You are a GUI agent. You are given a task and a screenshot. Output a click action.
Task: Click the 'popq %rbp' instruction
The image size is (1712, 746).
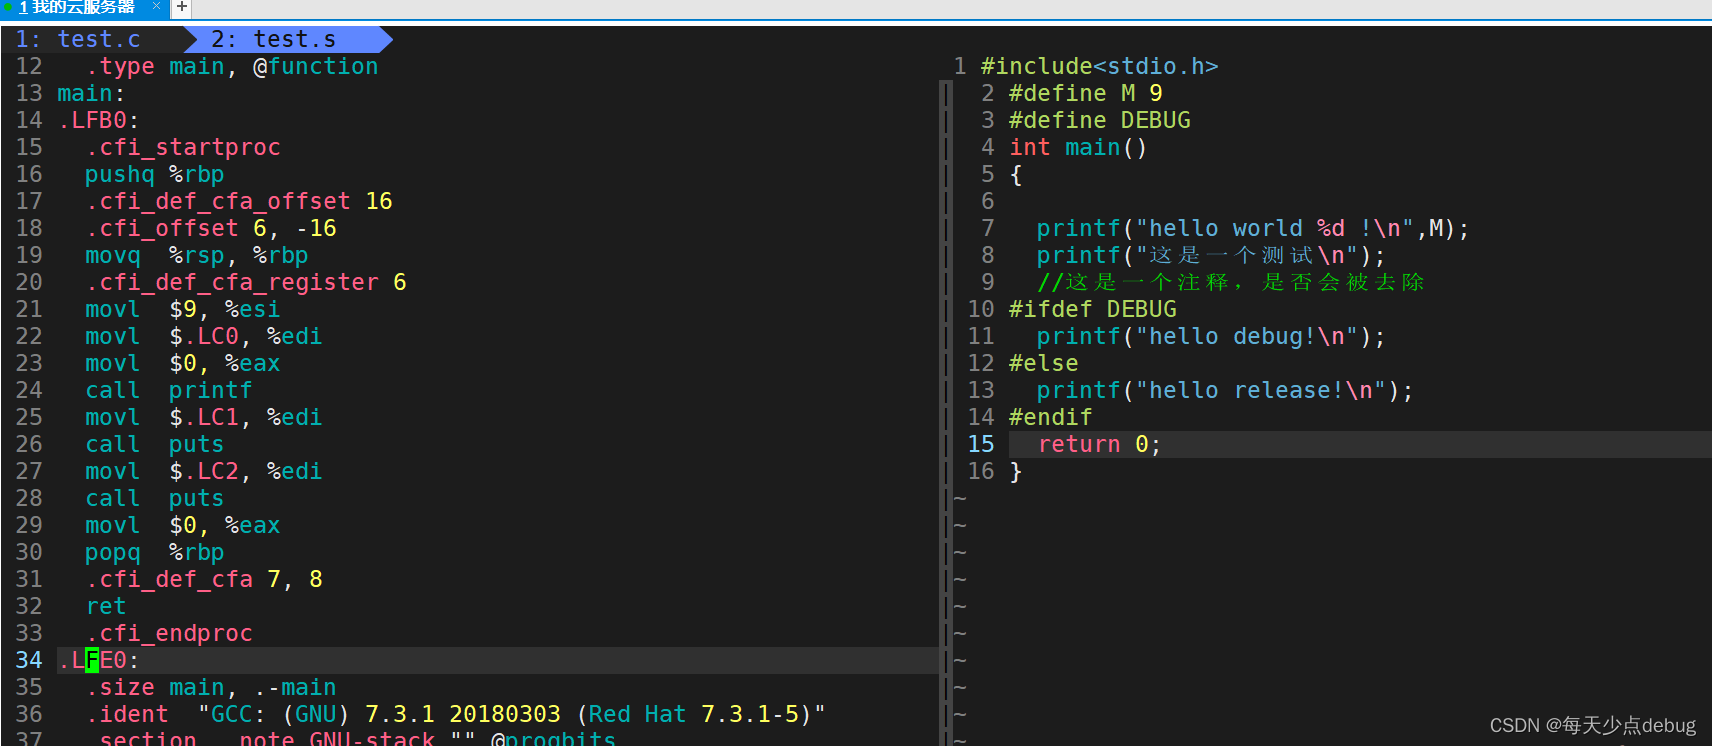154,552
